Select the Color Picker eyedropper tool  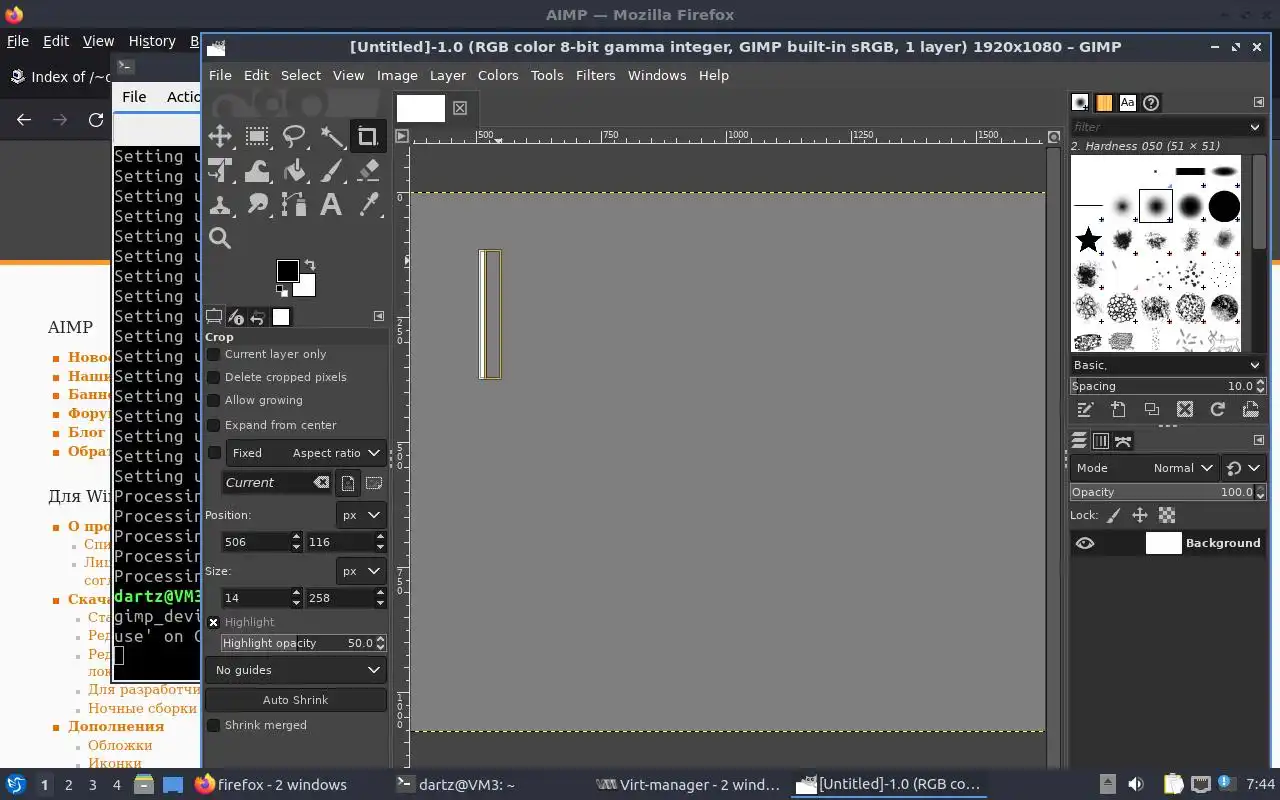[368, 205]
